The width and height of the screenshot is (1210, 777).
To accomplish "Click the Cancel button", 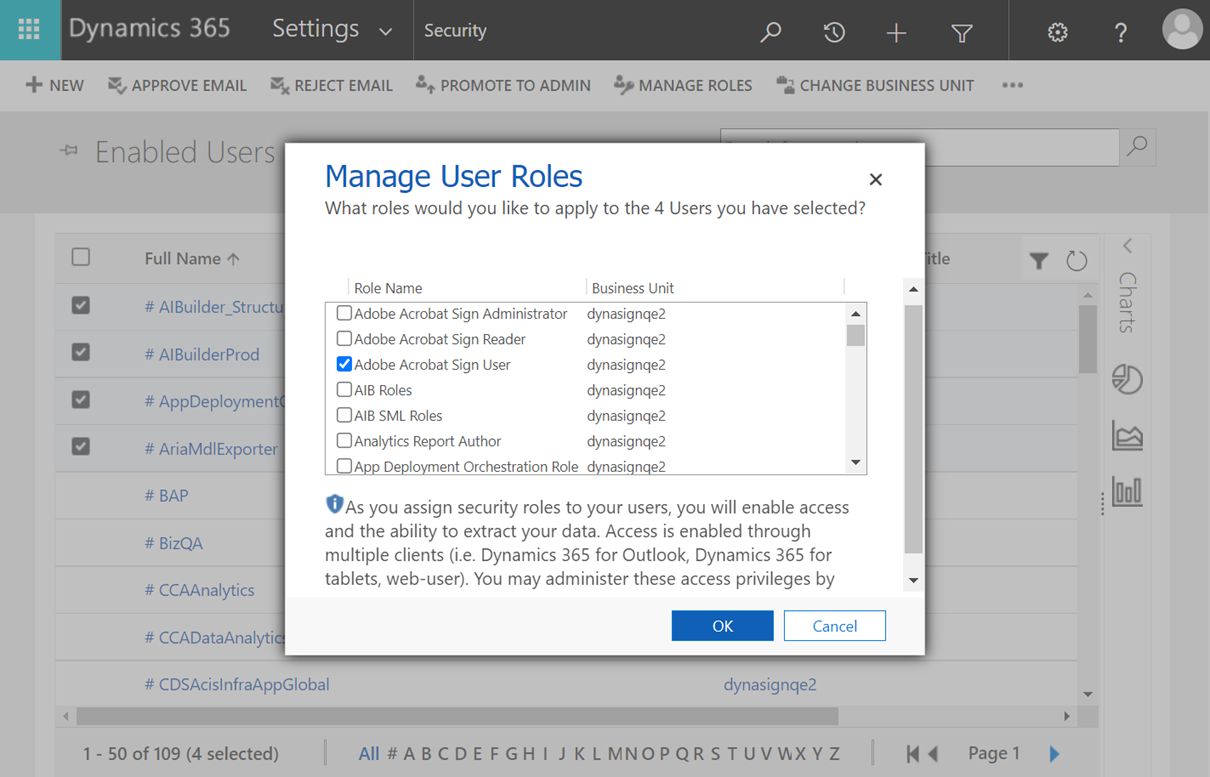I will point(835,626).
